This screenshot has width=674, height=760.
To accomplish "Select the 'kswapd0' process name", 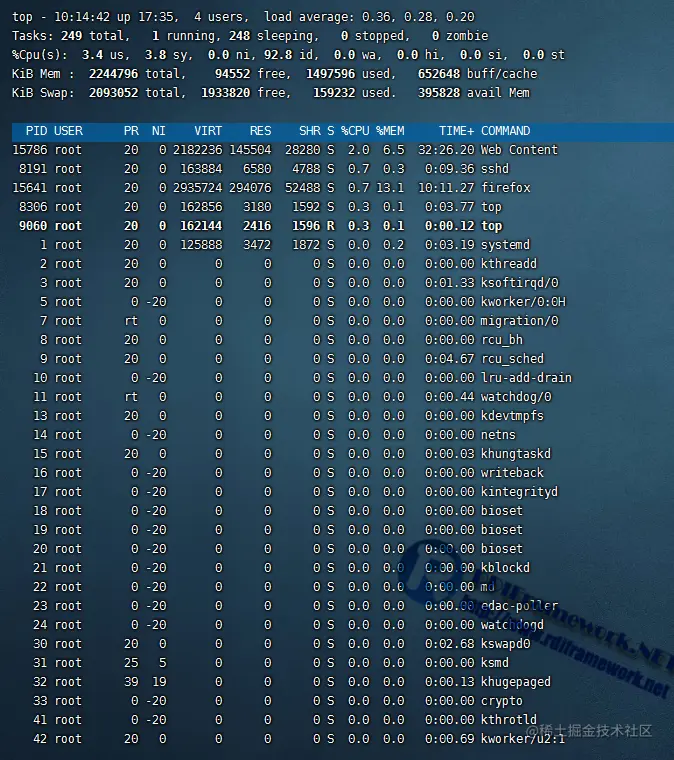I will point(505,644).
